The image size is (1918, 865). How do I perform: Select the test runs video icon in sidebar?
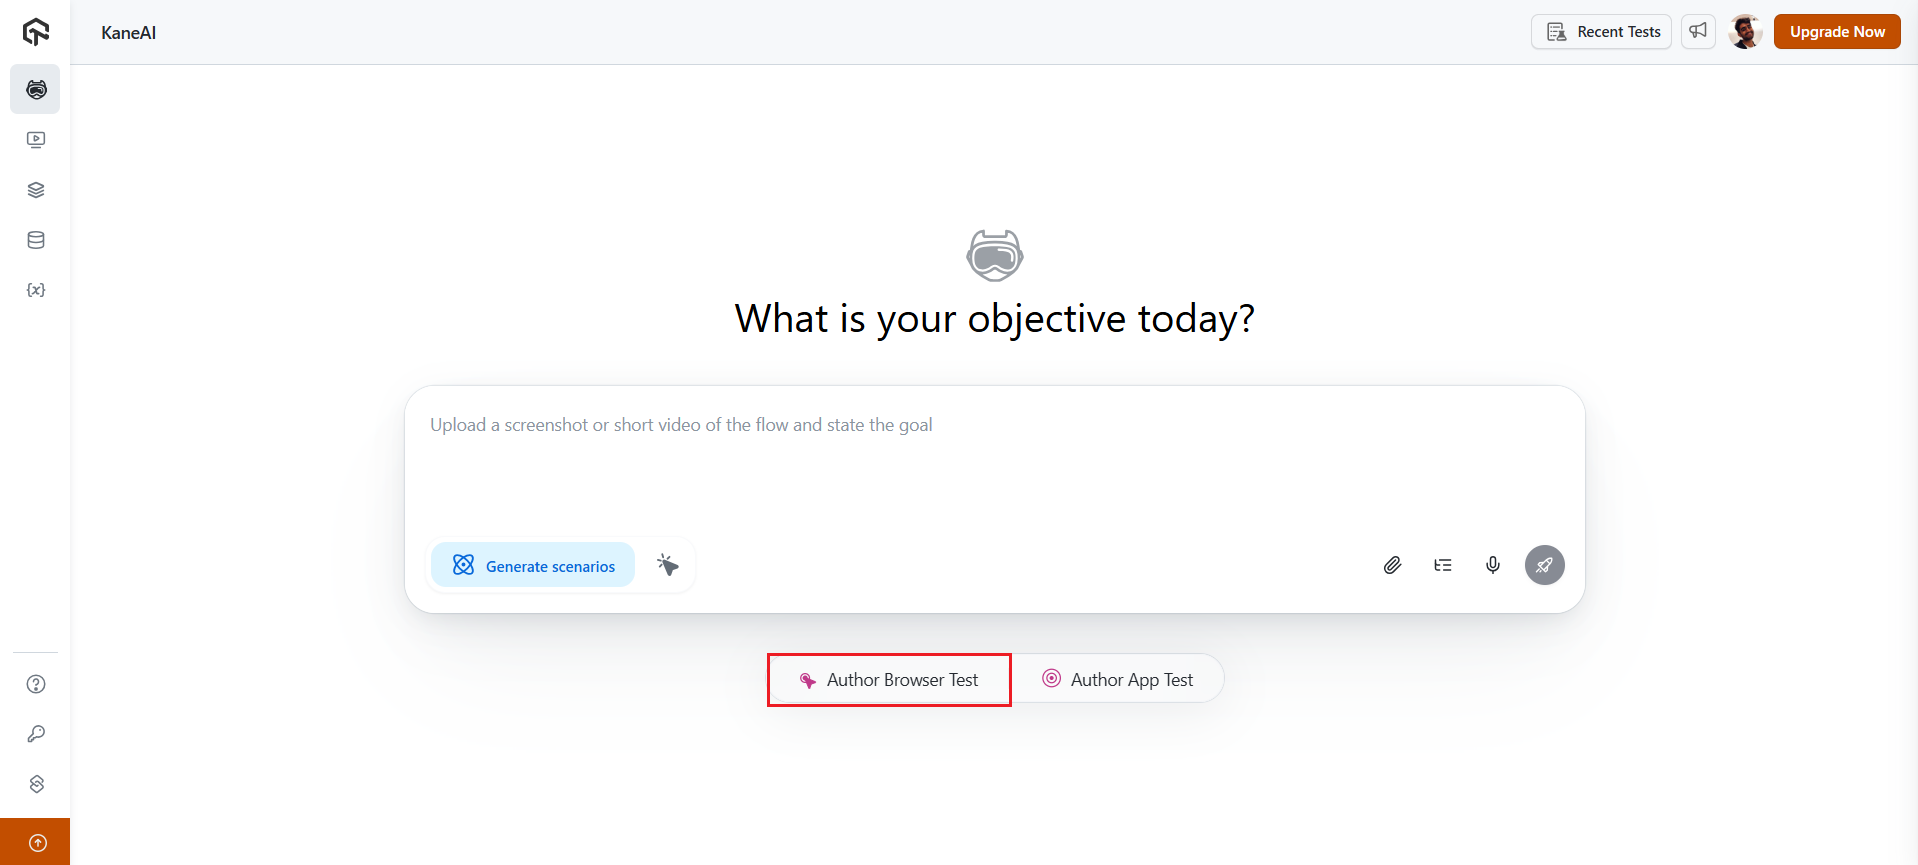point(35,140)
